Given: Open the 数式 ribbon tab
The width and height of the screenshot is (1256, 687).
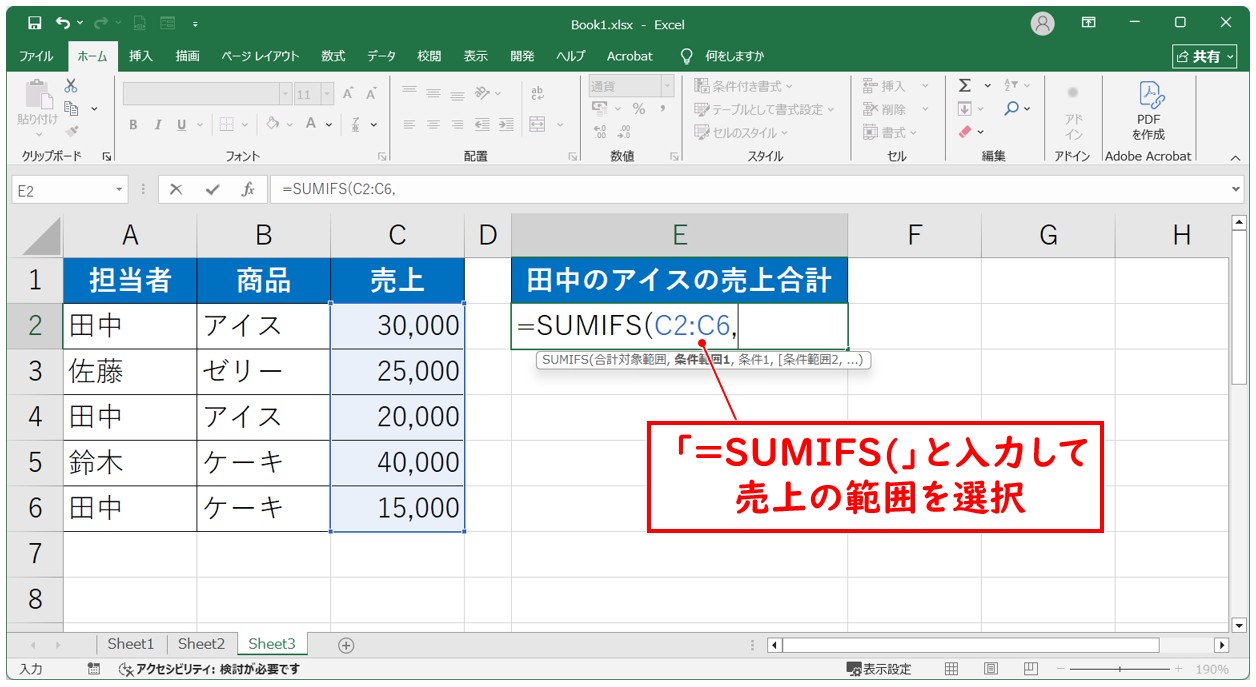Looking at the screenshot, I should point(333,56).
